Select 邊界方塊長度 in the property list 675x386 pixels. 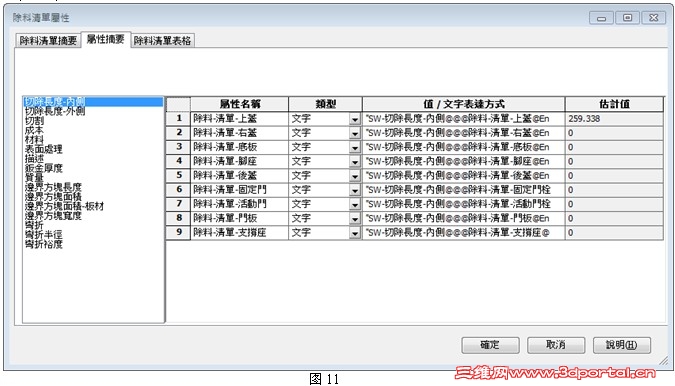point(53,187)
